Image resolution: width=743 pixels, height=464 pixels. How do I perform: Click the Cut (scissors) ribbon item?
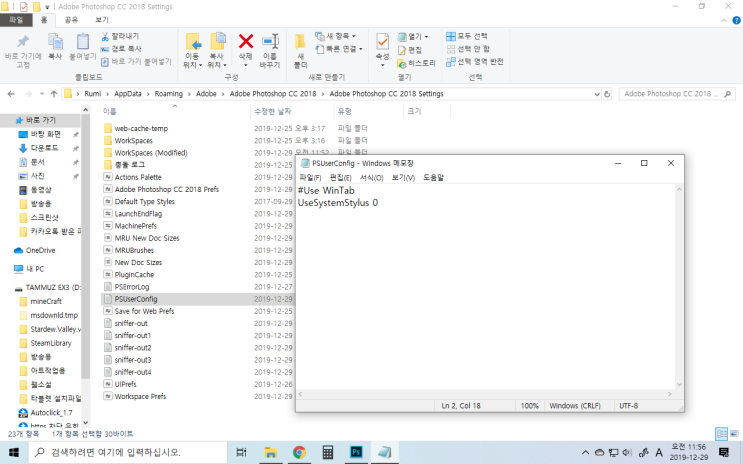coord(120,36)
